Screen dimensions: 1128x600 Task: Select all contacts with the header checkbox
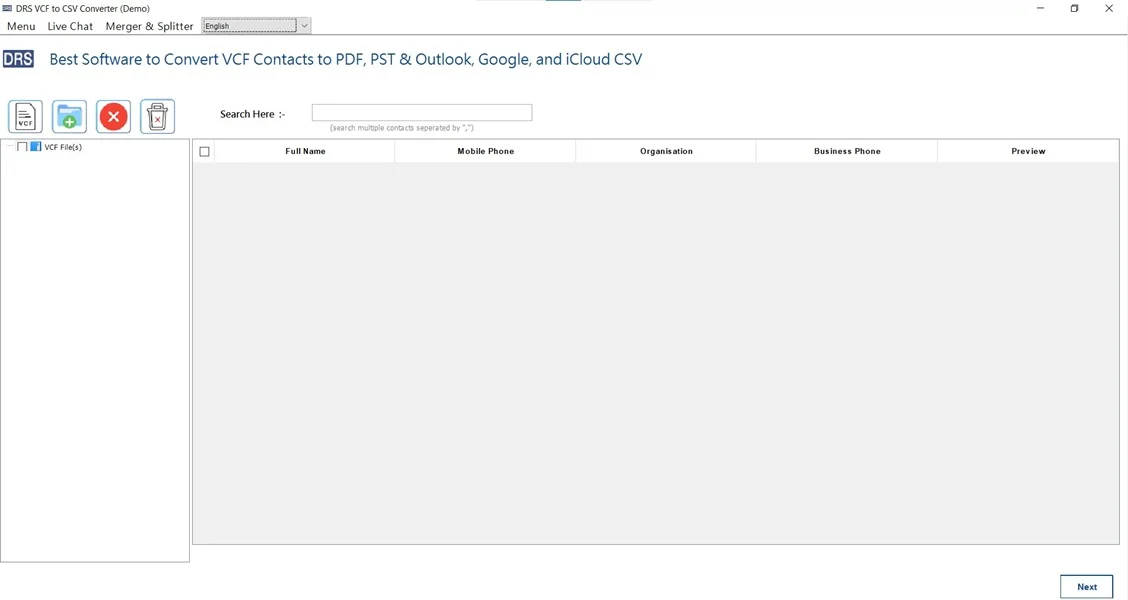pos(204,150)
